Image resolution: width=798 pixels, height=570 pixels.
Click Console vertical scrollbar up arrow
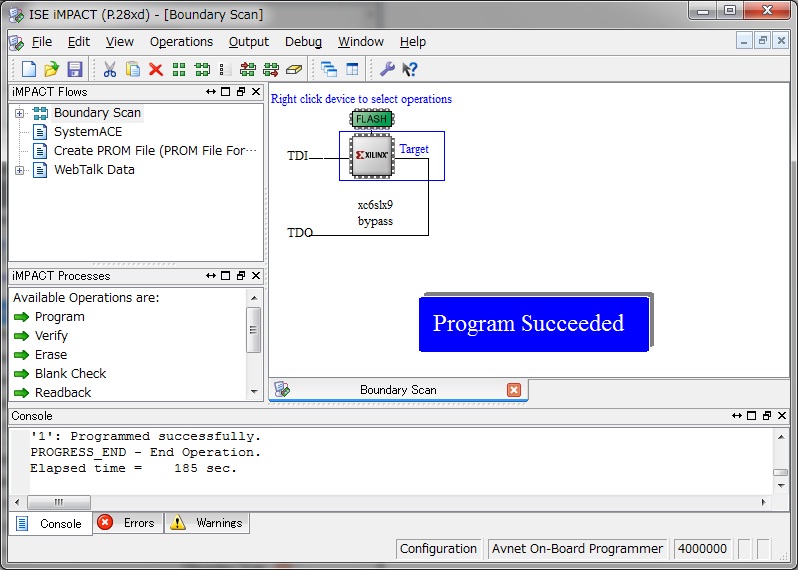(x=781, y=437)
